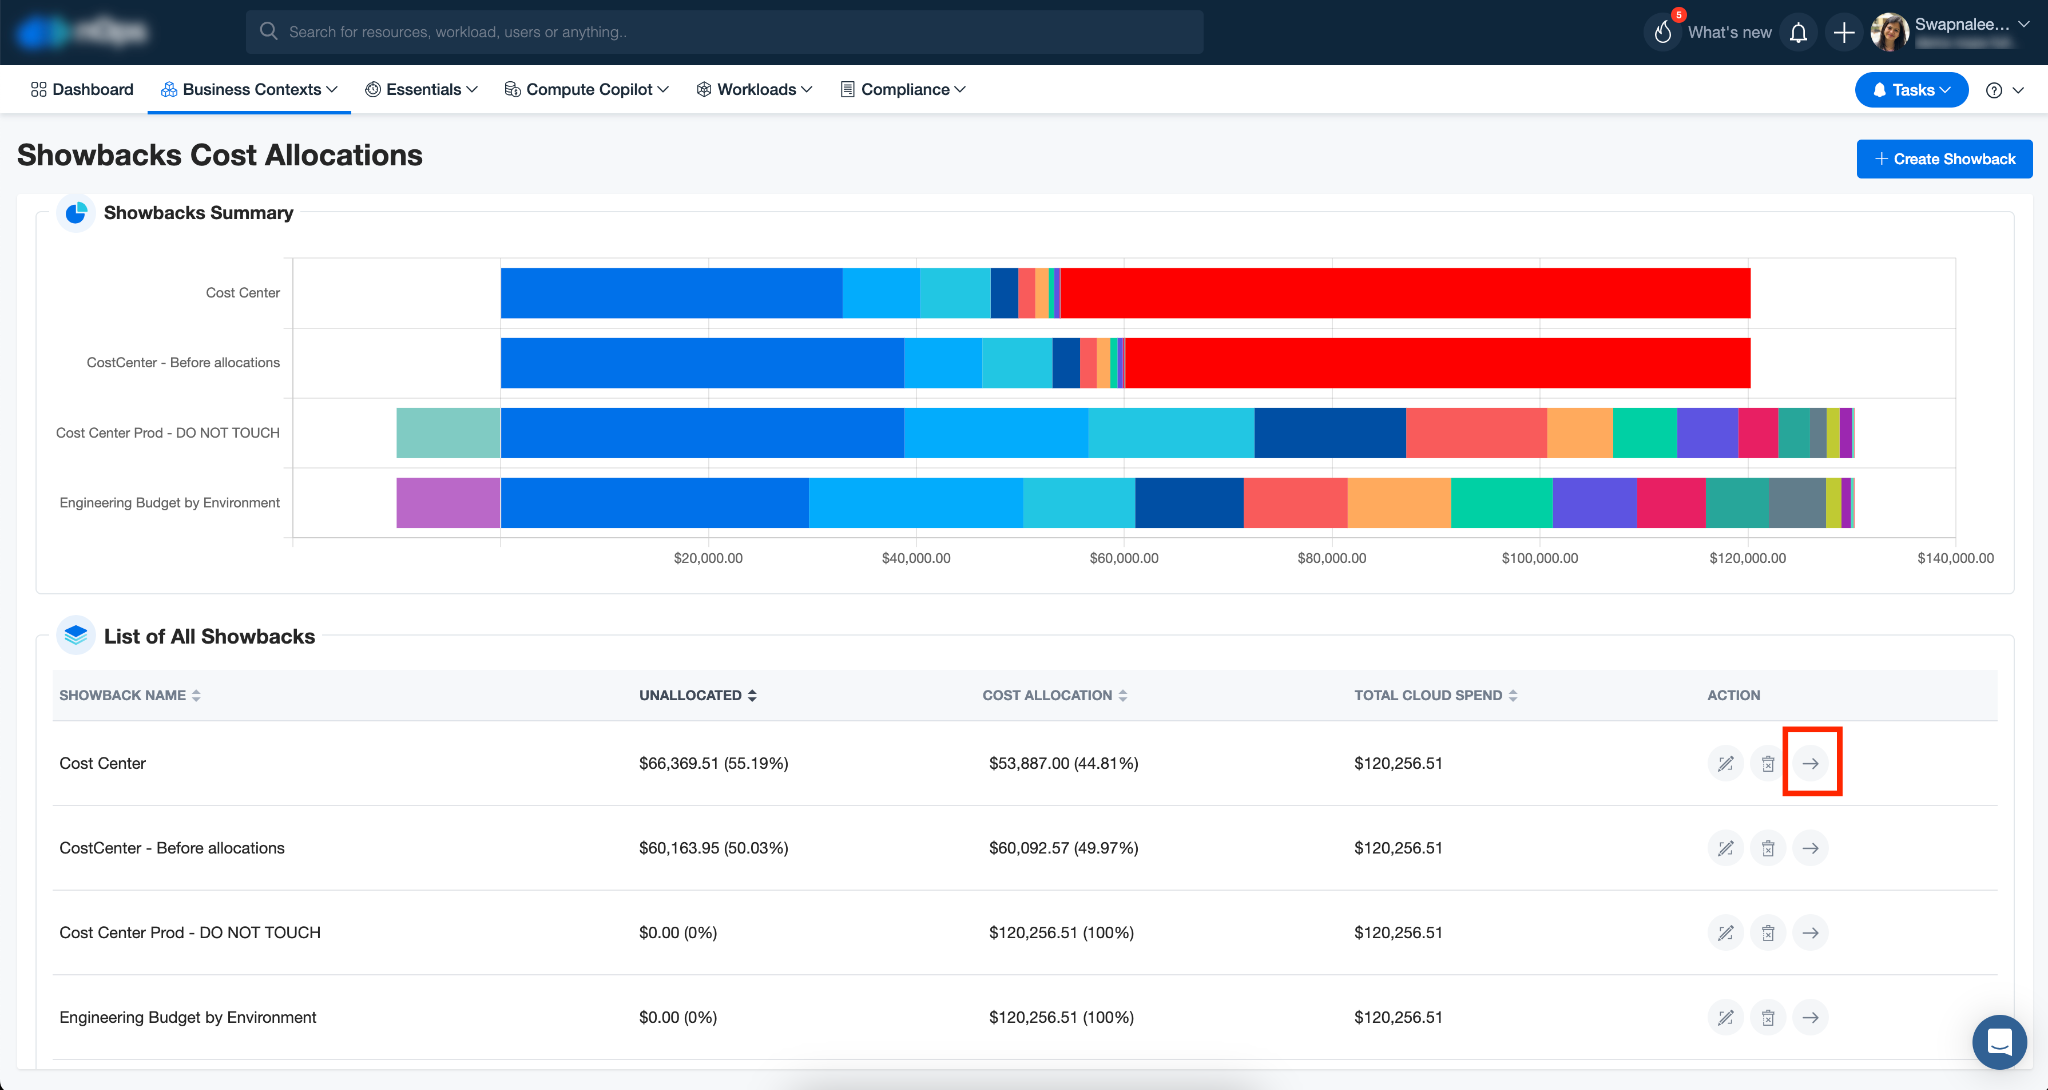Click $66,369.51 (55.19%) unallocated value
Image resolution: width=2048 pixels, height=1090 pixels.
[714, 763]
